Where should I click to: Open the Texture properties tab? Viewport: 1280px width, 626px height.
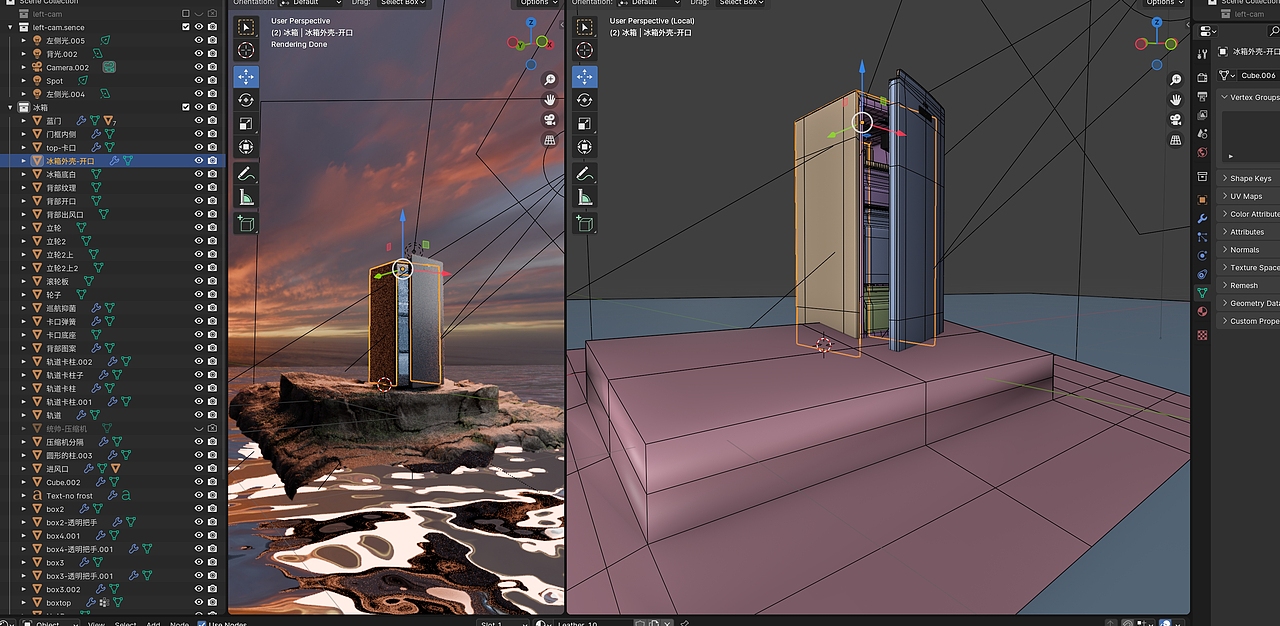[x=1202, y=335]
